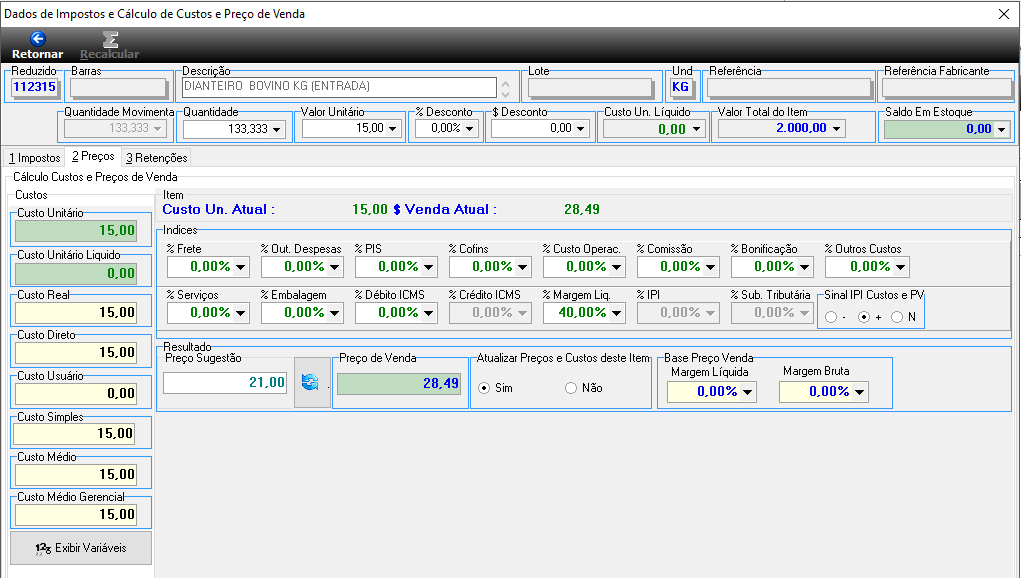This screenshot has width=1021, height=578.
Task: Click the Und value KG
Action: 680,87
